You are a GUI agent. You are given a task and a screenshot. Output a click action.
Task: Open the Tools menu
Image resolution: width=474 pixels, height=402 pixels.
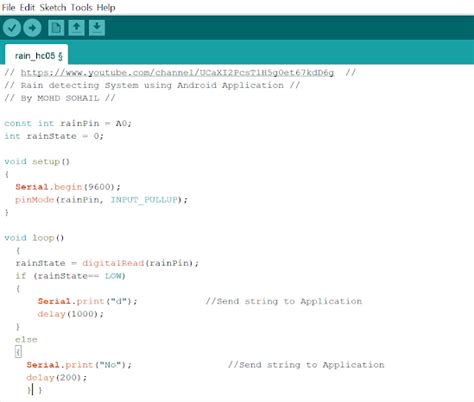point(81,7)
